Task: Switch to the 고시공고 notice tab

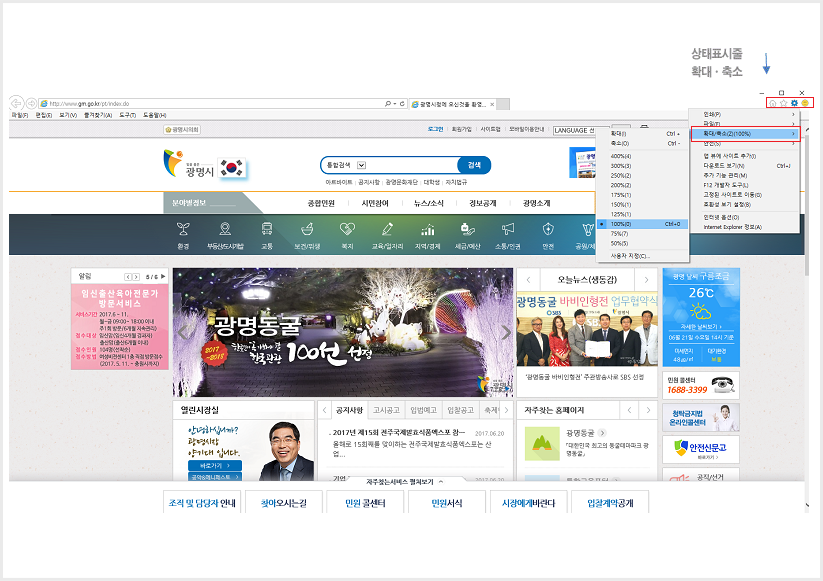Action: click(x=385, y=410)
